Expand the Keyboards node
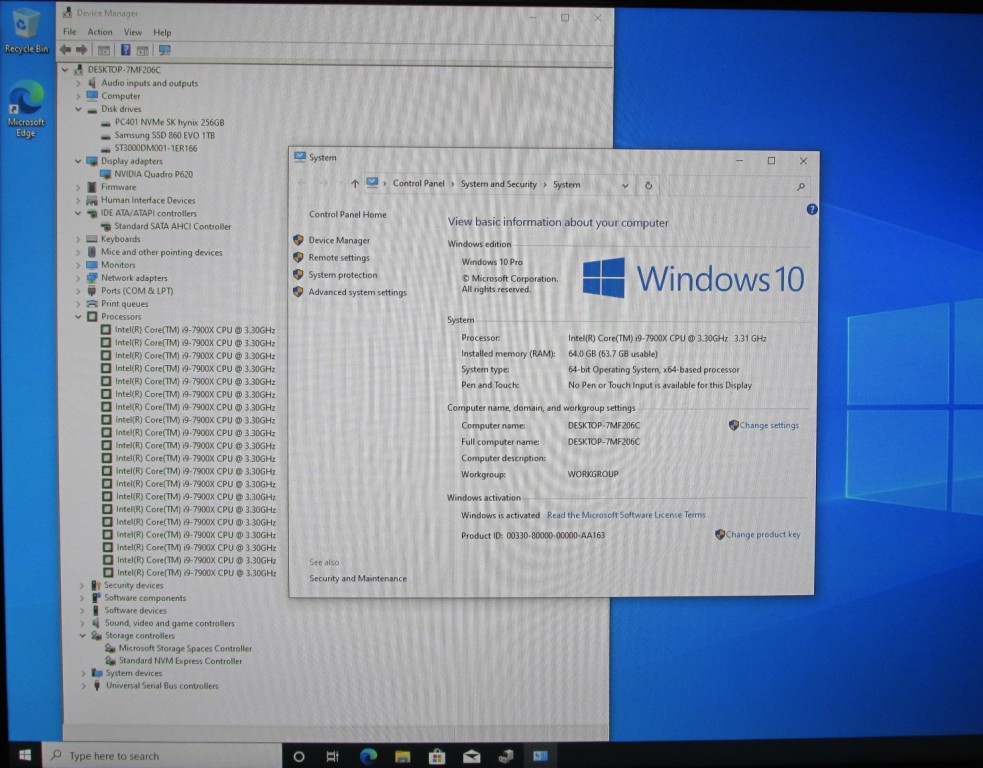The width and height of the screenshot is (983, 768). tap(78, 239)
